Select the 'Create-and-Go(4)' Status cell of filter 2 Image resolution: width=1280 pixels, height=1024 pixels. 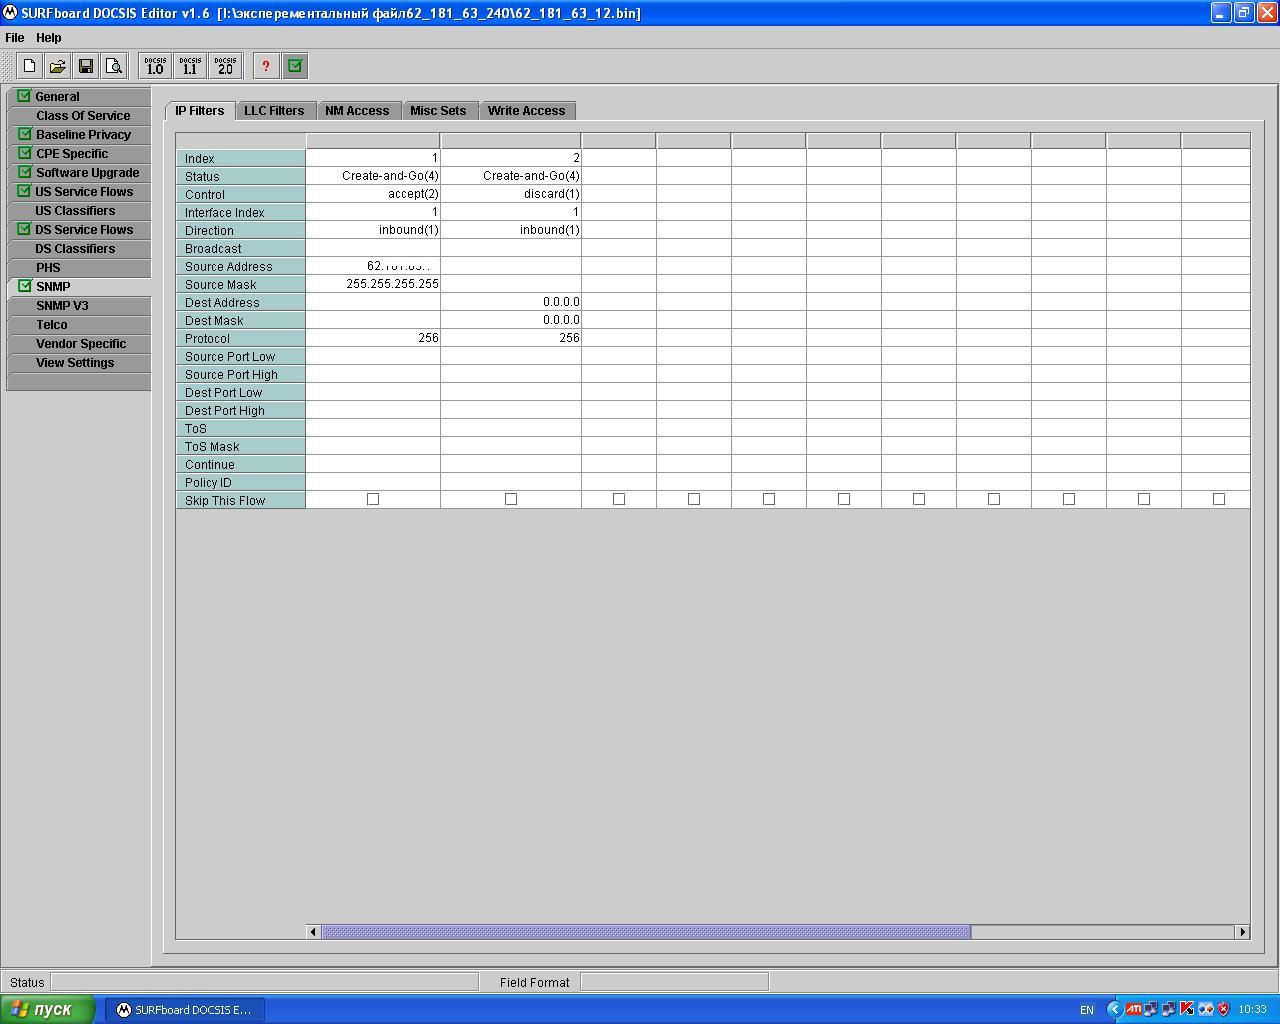[511, 176]
